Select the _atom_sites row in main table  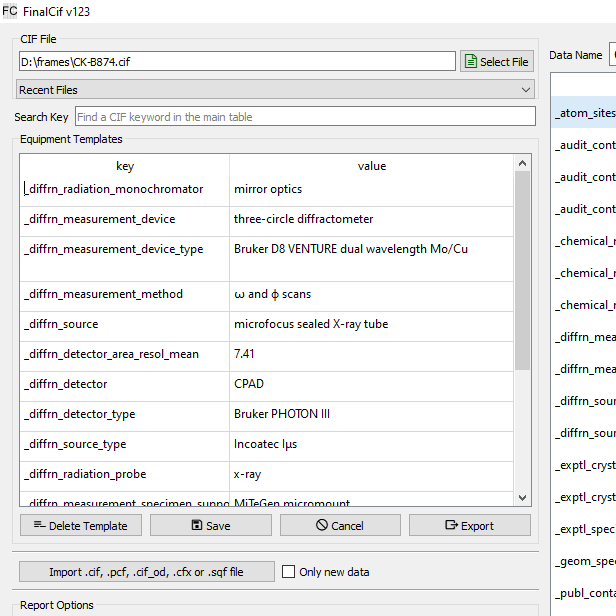584,113
